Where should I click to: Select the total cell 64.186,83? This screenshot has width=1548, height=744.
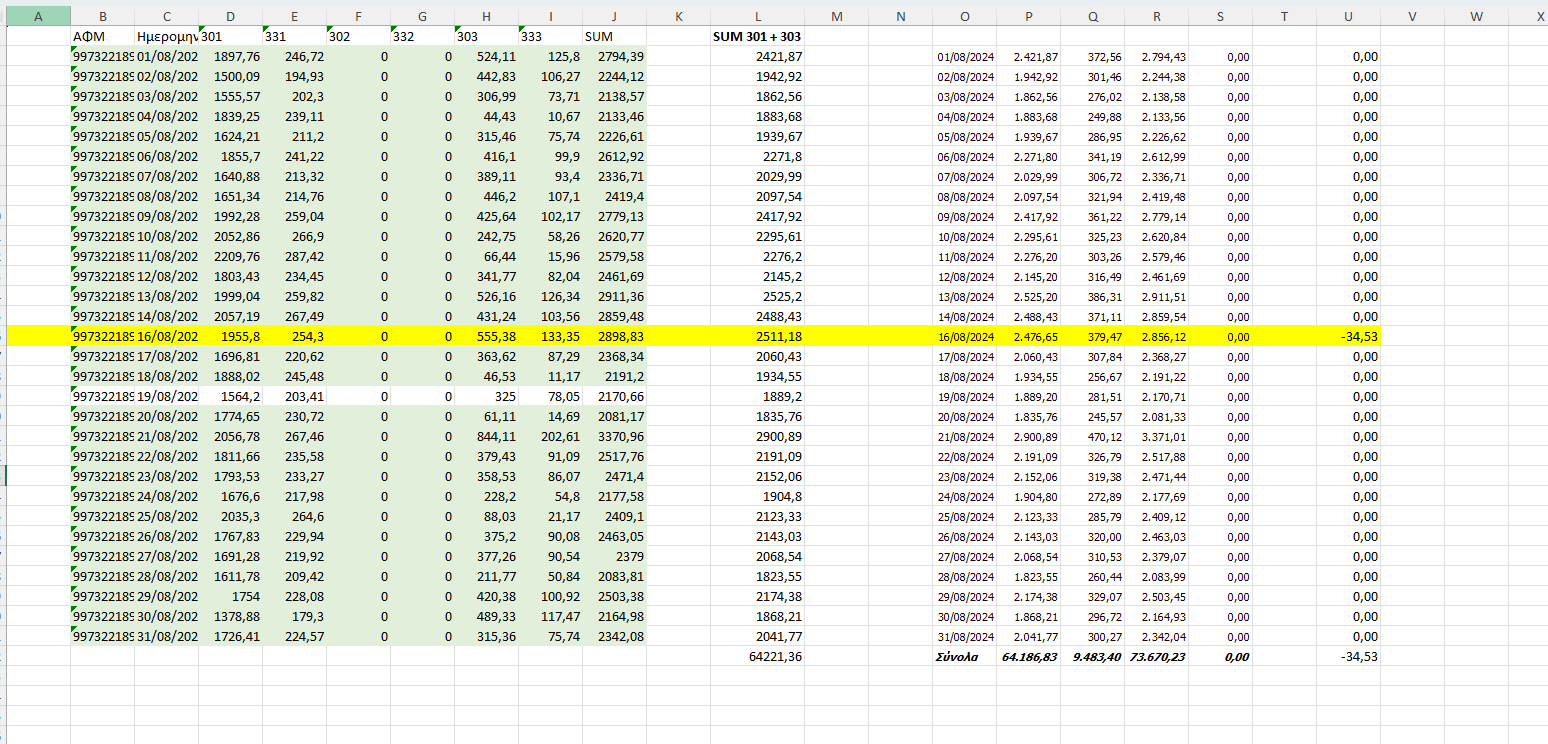1028,657
